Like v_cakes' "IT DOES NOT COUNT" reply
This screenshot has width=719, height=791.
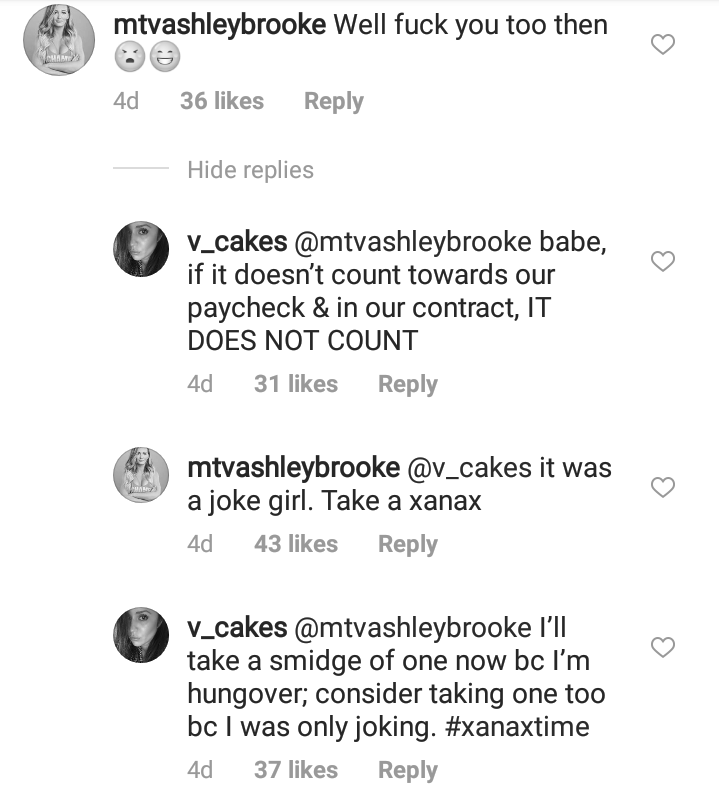pos(662,261)
